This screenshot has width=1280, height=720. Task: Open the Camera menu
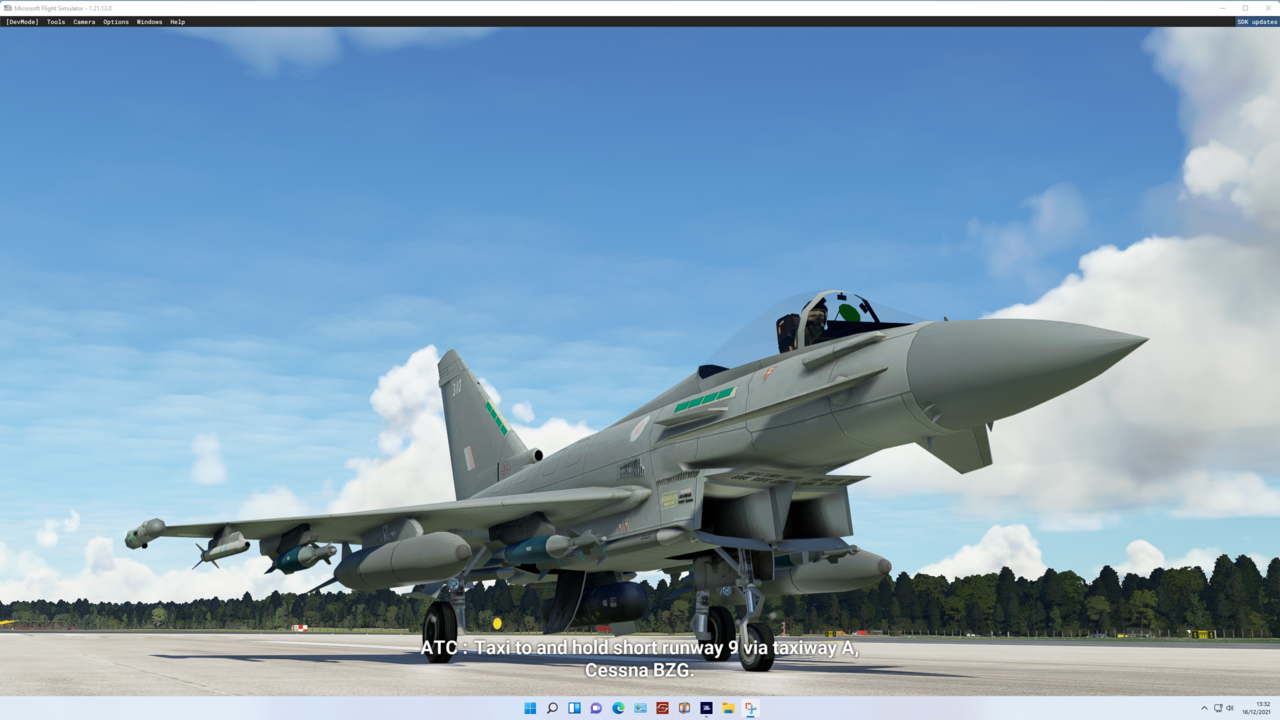(x=84, y=21)
